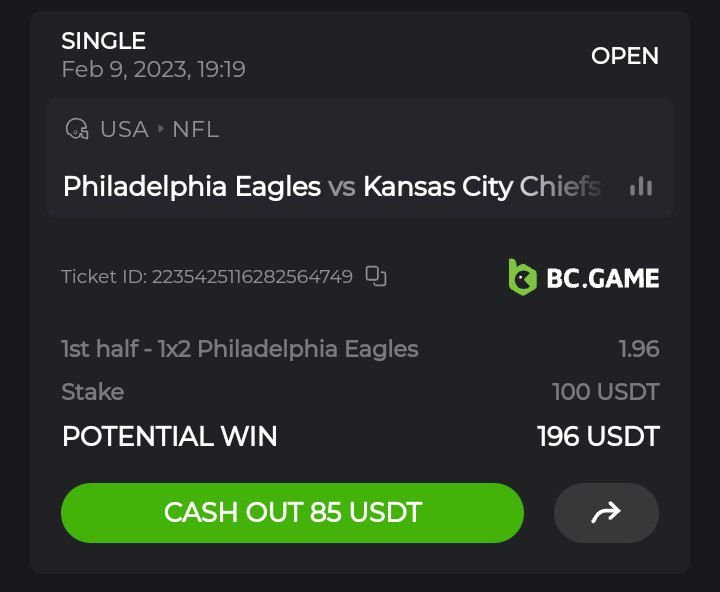Select Kansas City Chiefs in the match title

481,186
